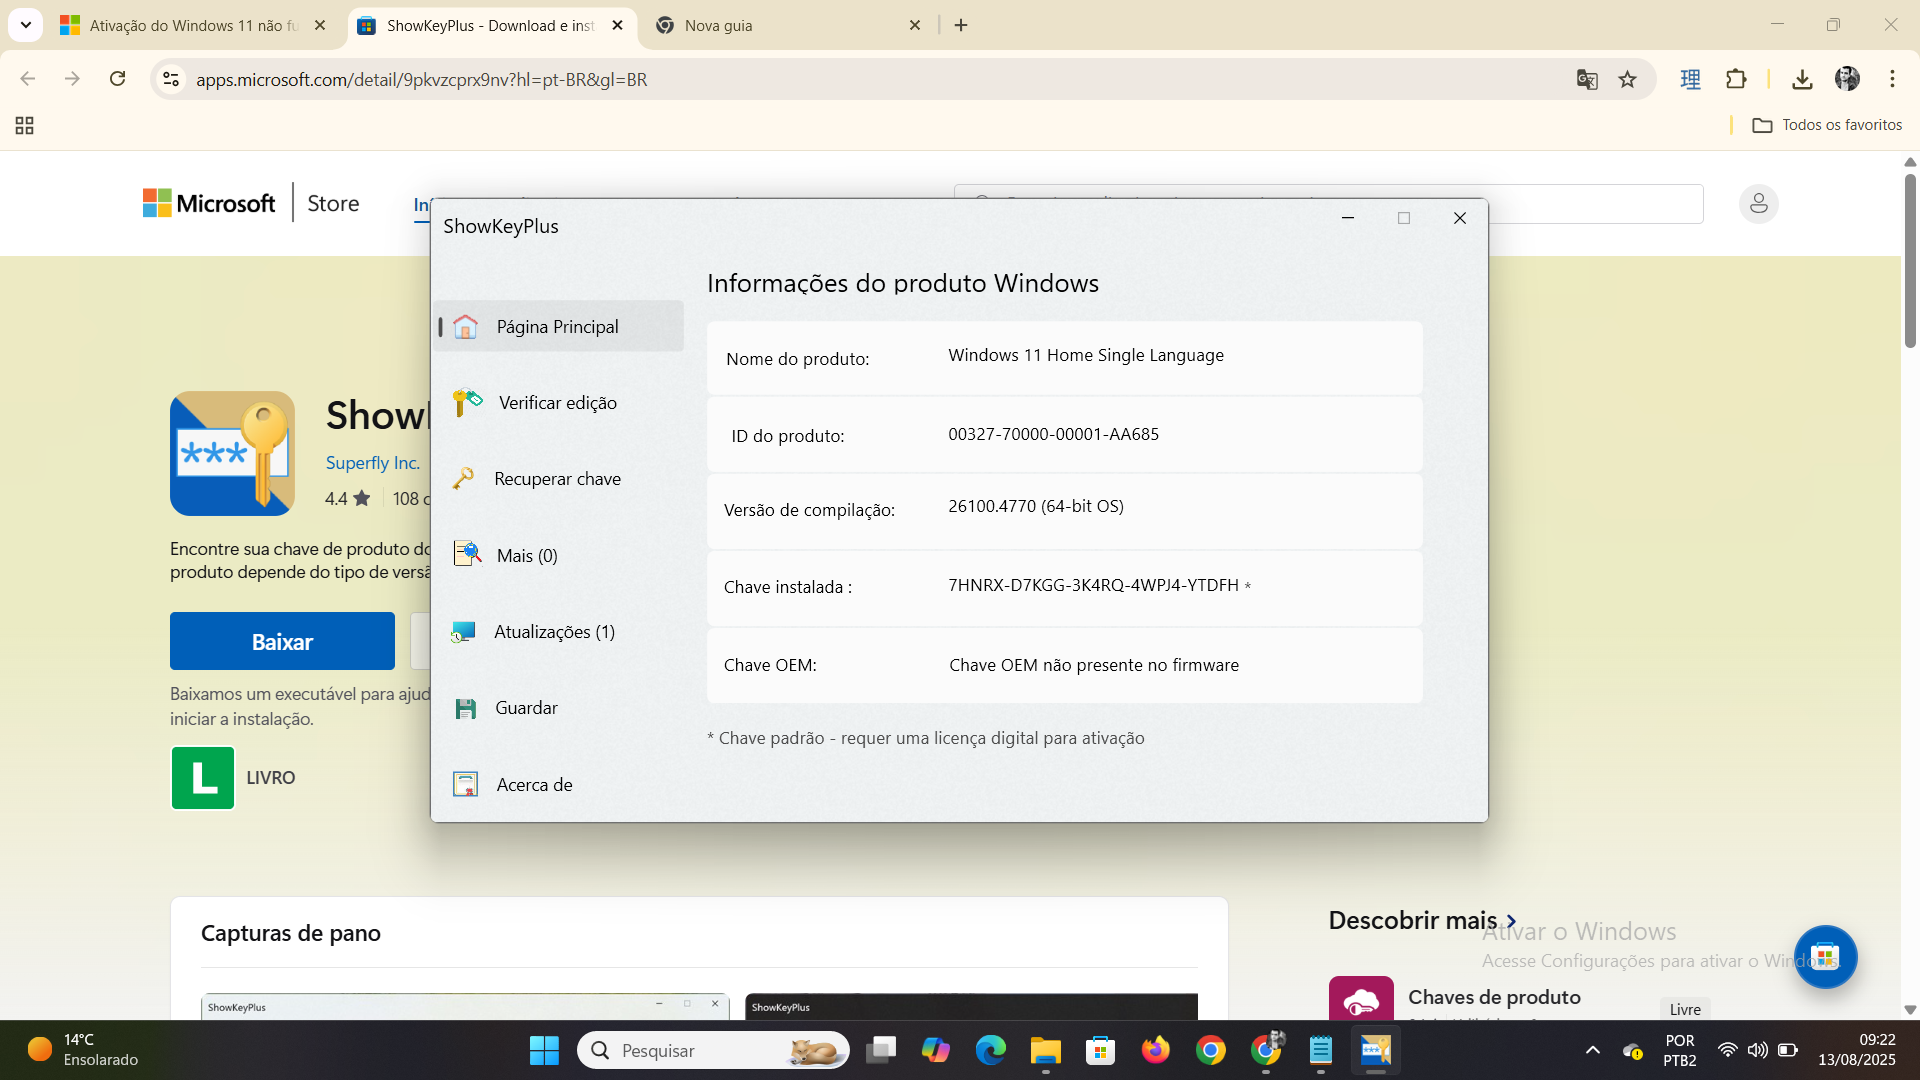This screenshot has width=1920, height=1080.
Task: Click the Microsoft logo in the store header
Action: click(209, 203)
